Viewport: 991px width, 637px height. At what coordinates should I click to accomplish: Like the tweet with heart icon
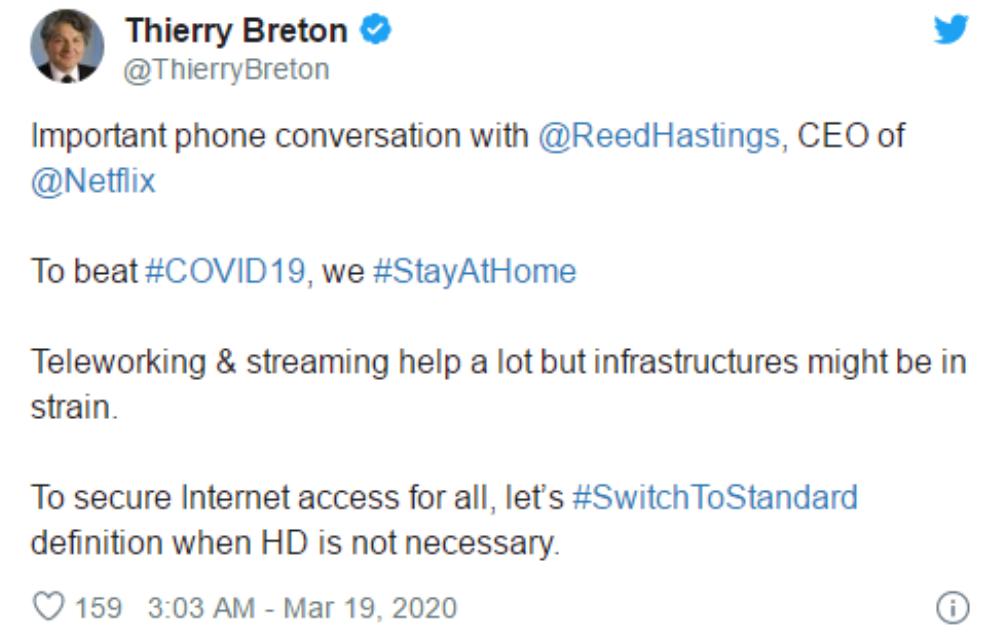coord(49,607)
